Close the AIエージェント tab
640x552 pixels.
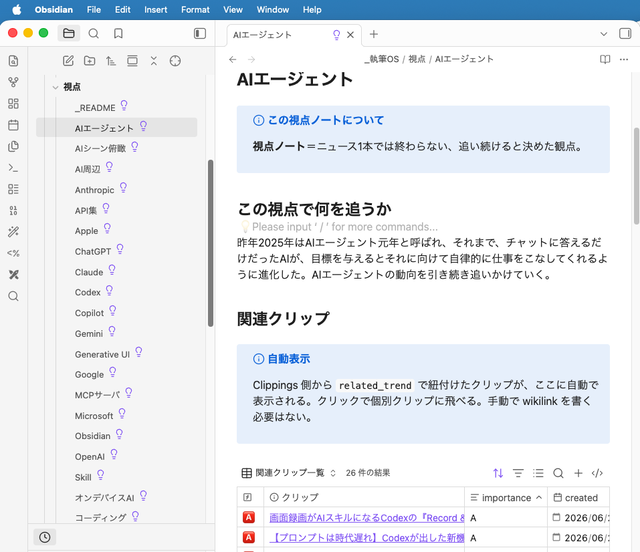pos(350,35)
